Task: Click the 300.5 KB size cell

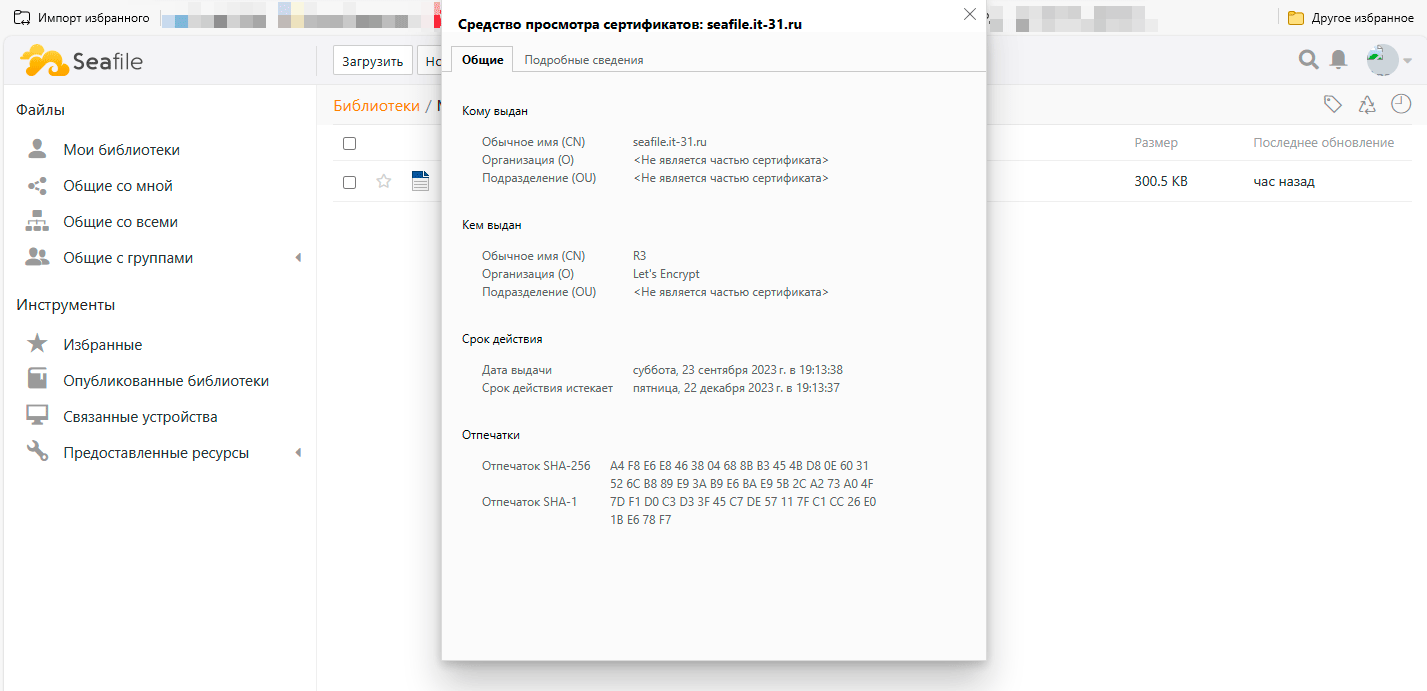Action: (x=1161, y=182)
